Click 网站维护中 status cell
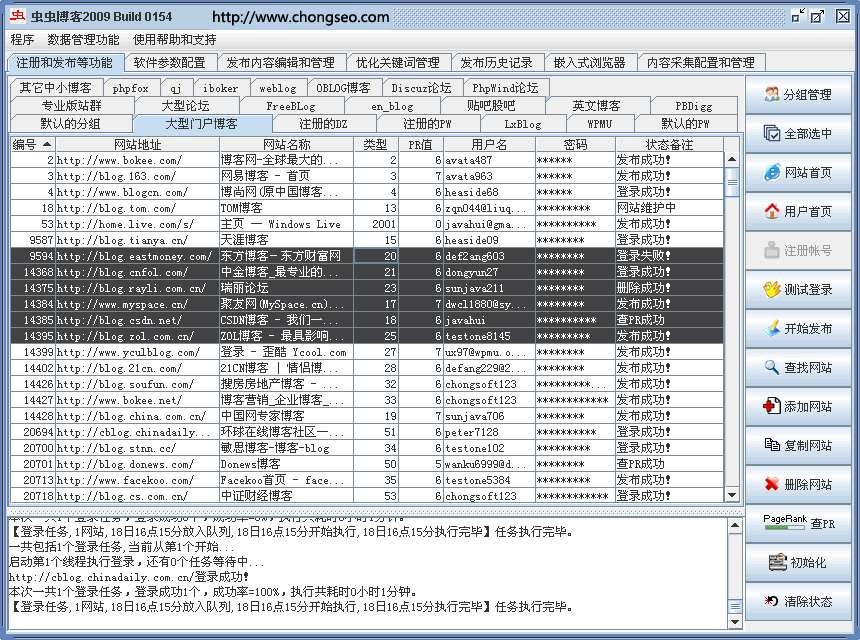 (x=669, y=208)
